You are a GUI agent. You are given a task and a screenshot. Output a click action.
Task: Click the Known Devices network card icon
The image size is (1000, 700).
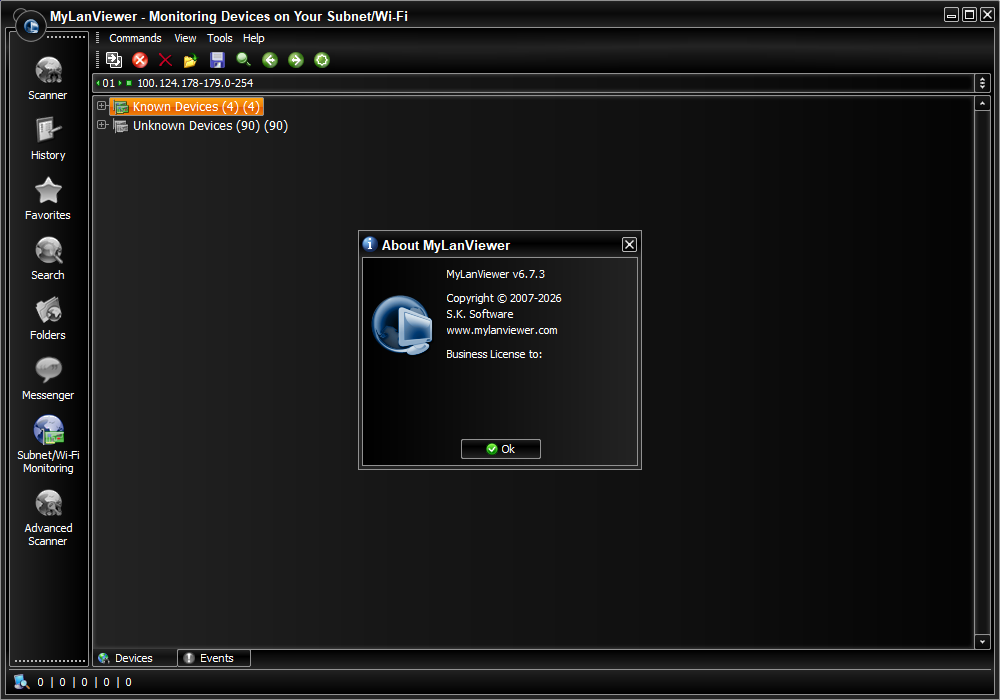[x=121, y=106]
